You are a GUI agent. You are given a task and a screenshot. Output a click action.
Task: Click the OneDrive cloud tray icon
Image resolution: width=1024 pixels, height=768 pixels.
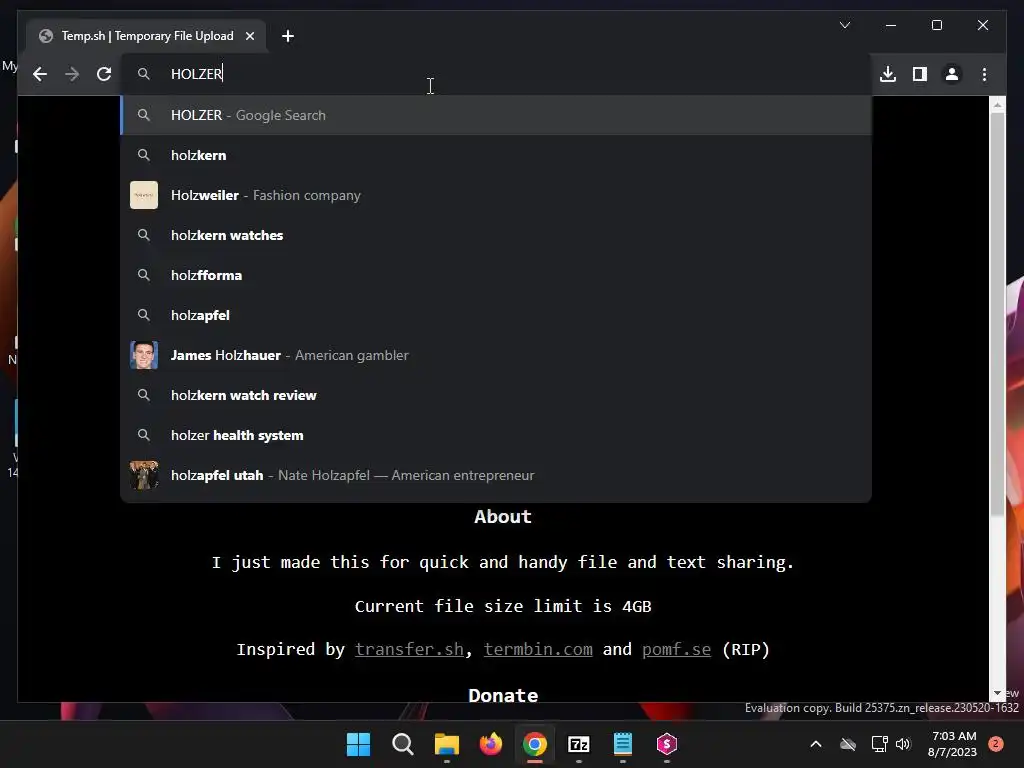pyautogui.click(x=848, y=744)
